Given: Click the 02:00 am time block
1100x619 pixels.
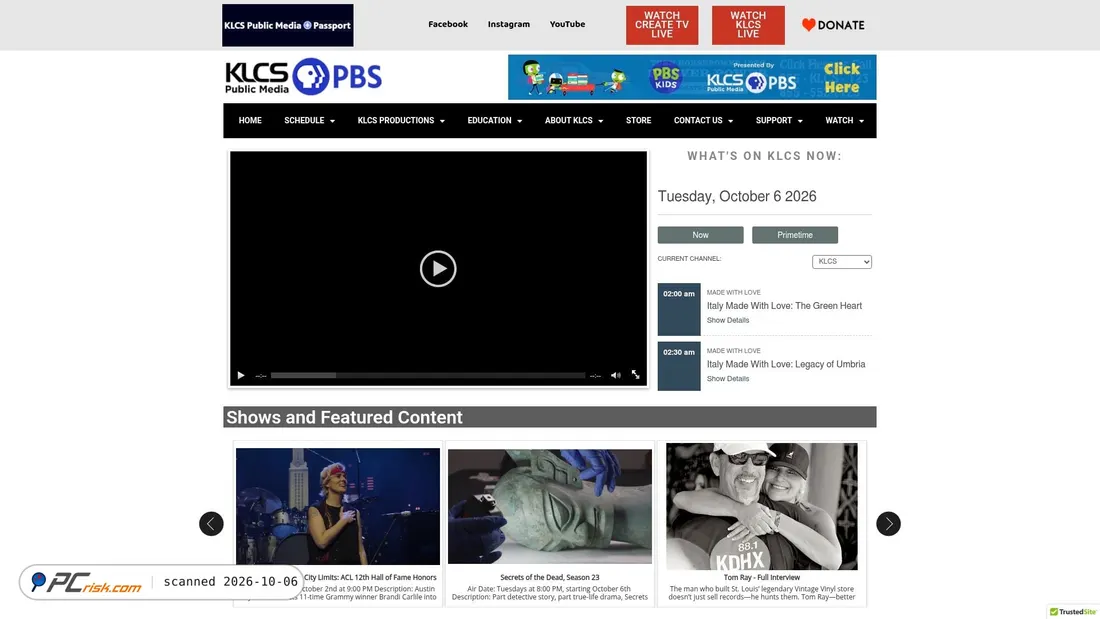Looking at the screenshot, I should pos(678,309).
